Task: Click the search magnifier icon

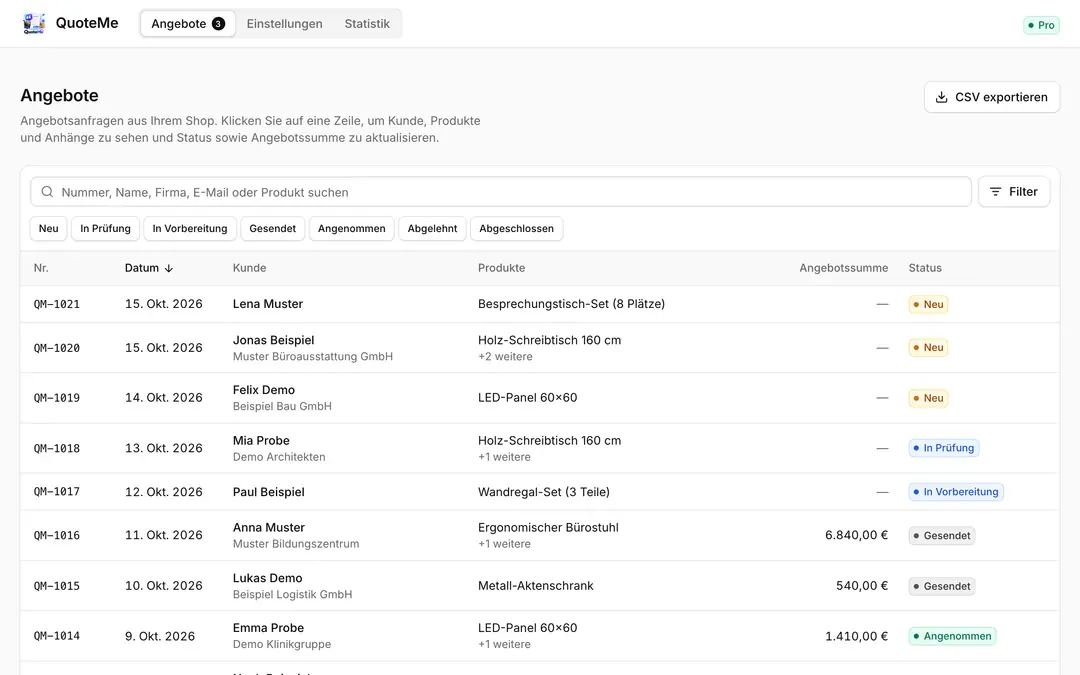Action: click(47, 192)
